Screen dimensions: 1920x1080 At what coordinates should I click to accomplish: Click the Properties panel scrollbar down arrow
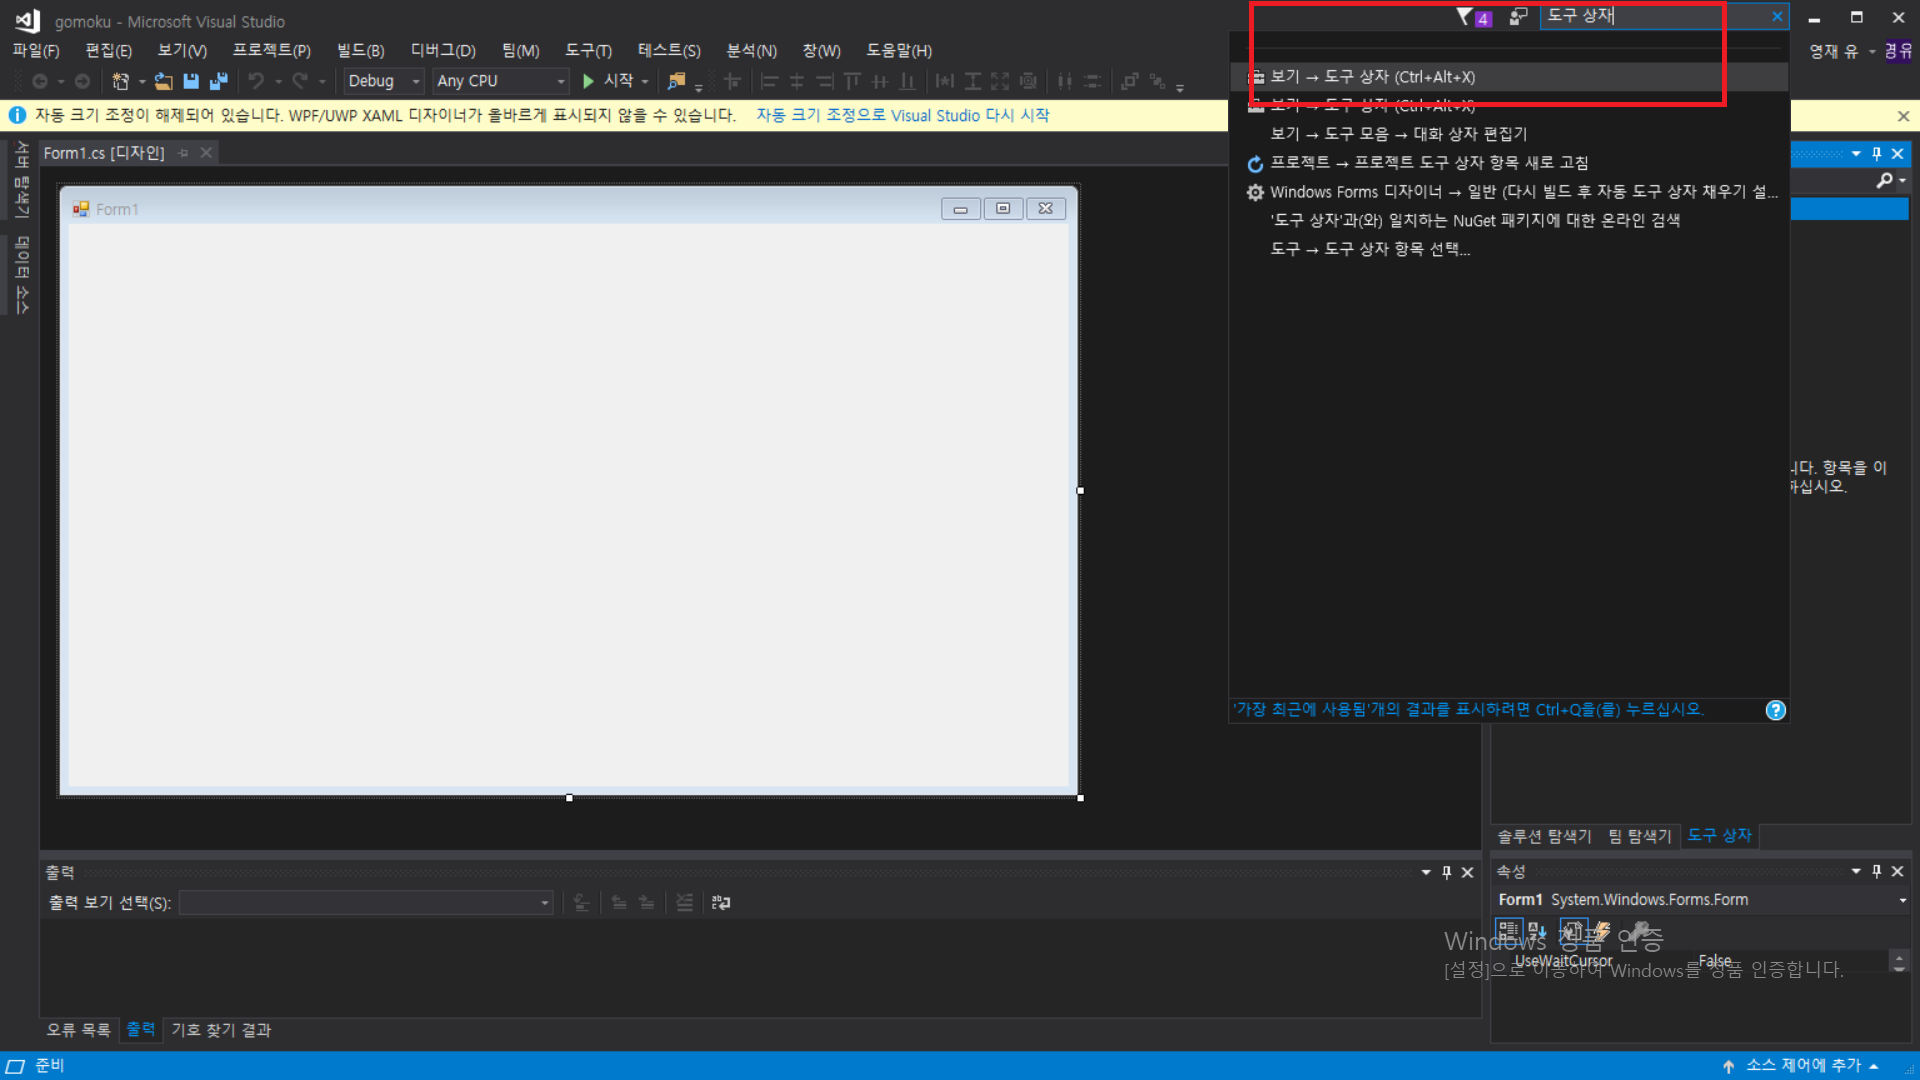coord(1898,968)
